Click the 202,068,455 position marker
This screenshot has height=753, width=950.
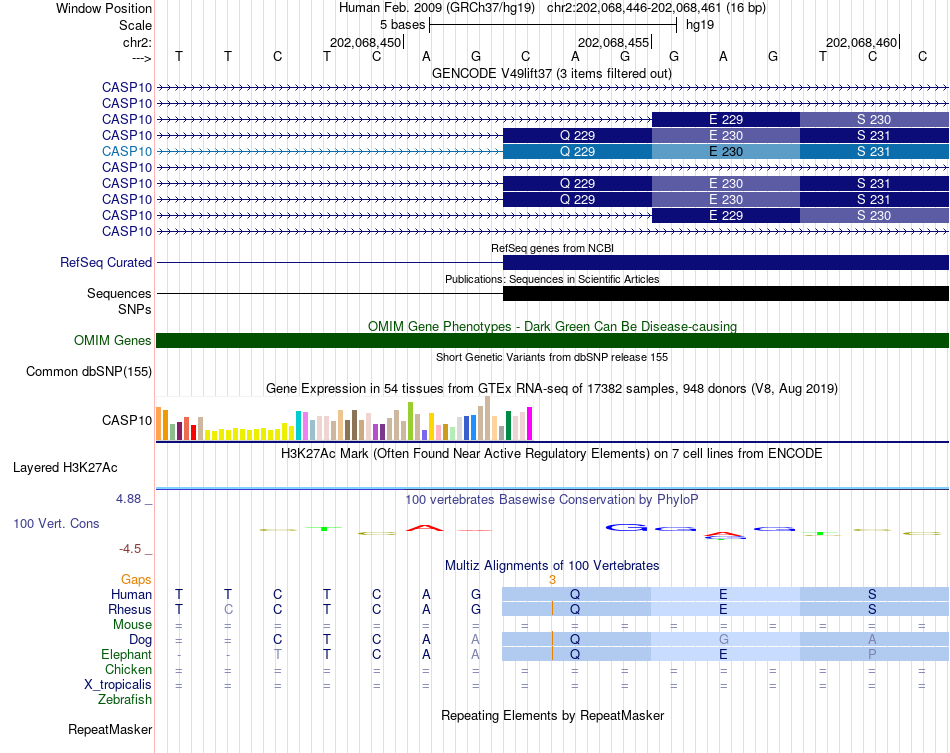[x=613, y=42]
